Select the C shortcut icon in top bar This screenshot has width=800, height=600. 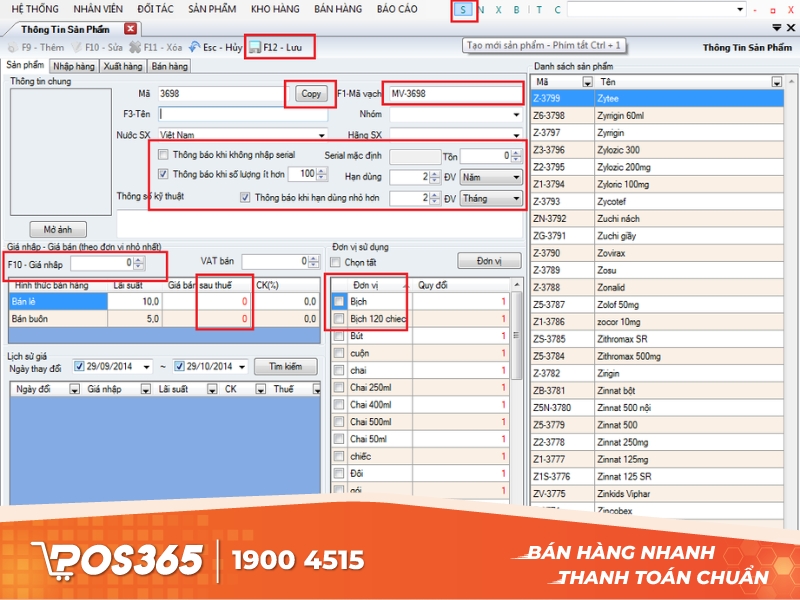pyautogui.click(x=557, y=10)
